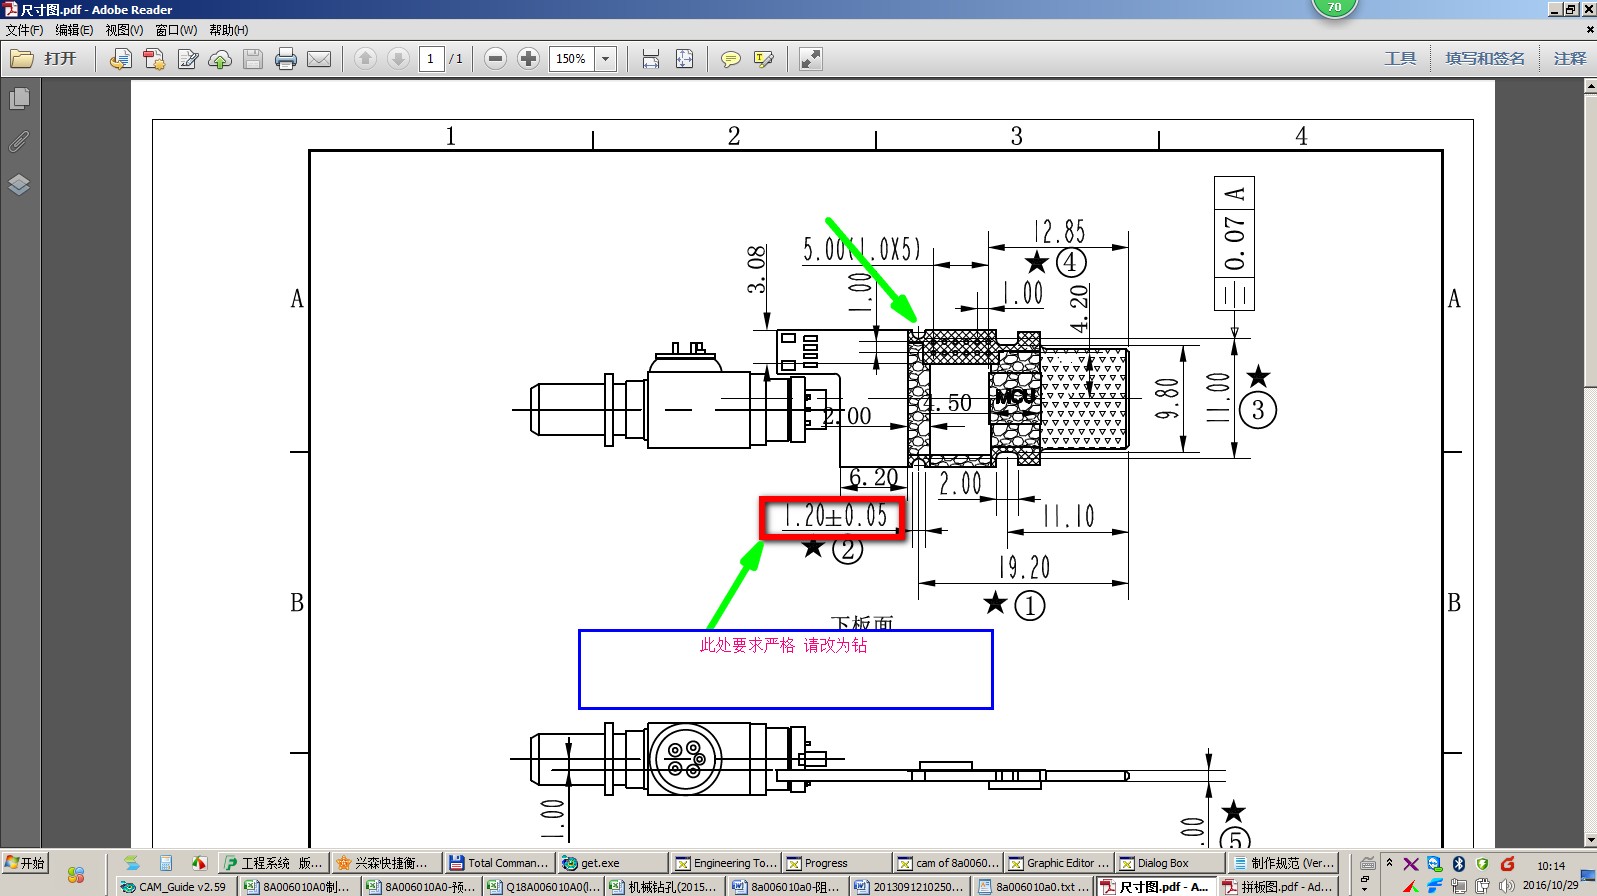Send file by email envelope icon
Screen dimensions: 1597x896
(x=319, y=59)
